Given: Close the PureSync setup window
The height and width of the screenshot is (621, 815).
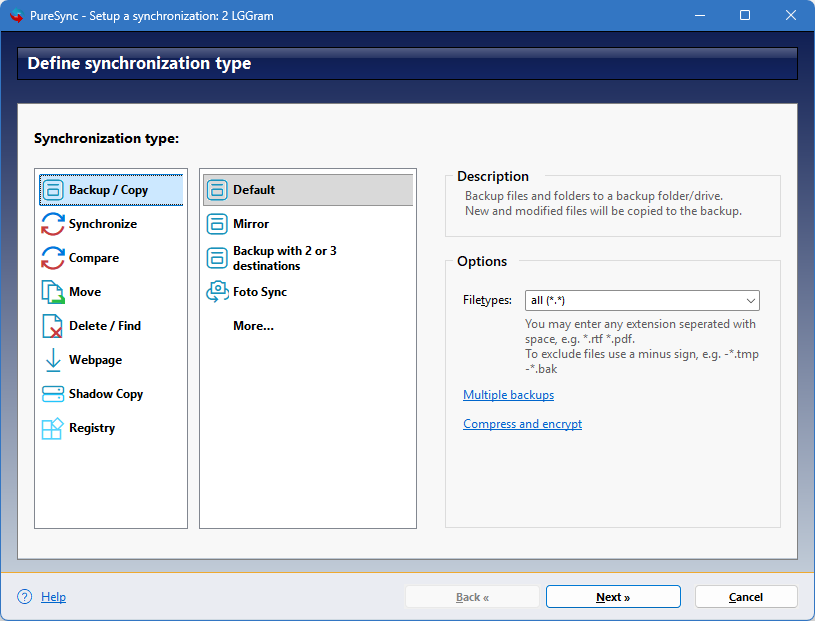Looking at the screenshot, I should [791, 15].
